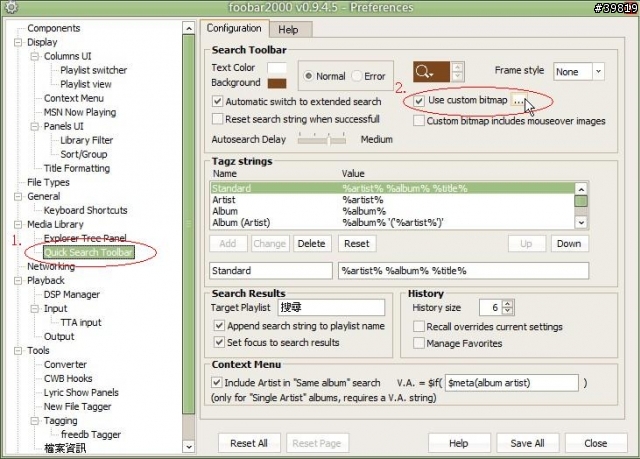Screen dimensions: 640x459
Task: Uncheck Use custom bitmap
Action: tap(419, 100)
